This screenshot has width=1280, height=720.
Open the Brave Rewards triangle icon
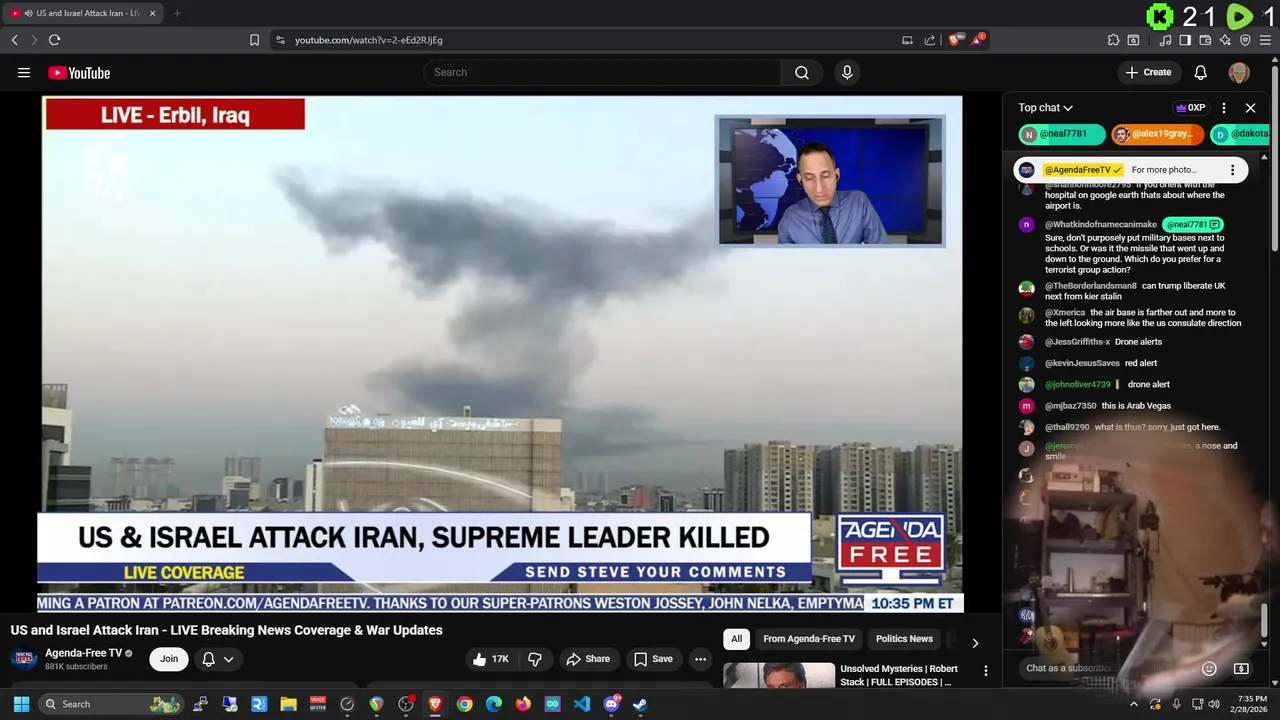(x=977, y=40)
